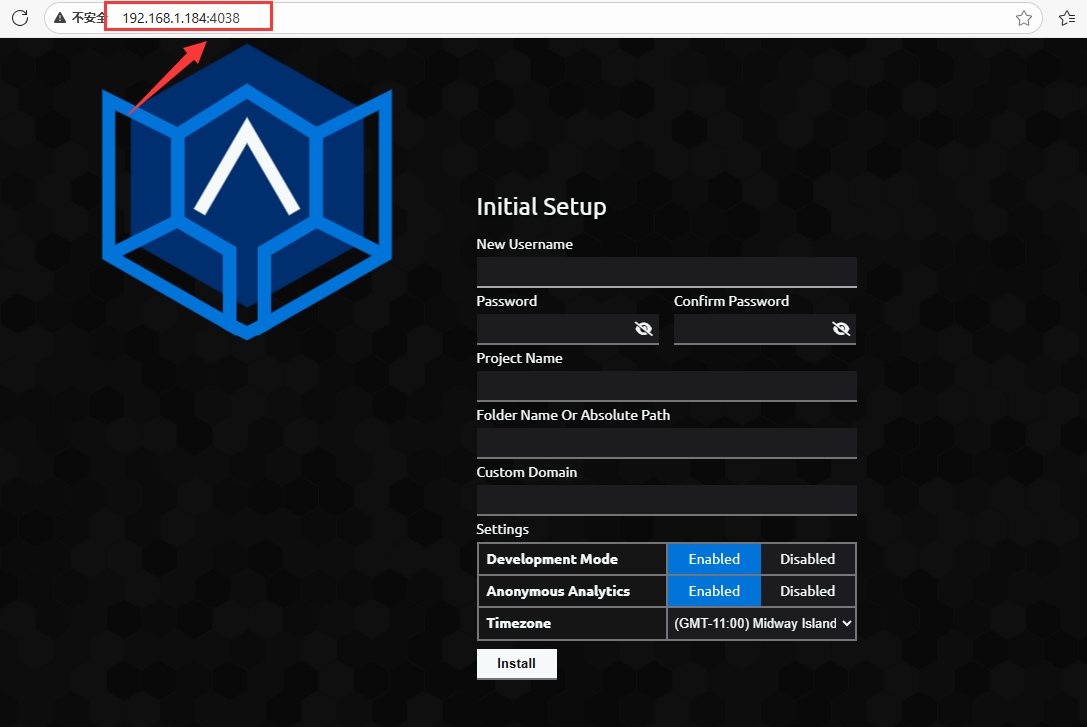1087x727 pixels.
Task: Click the New Username label
Action: pos(525,244)
